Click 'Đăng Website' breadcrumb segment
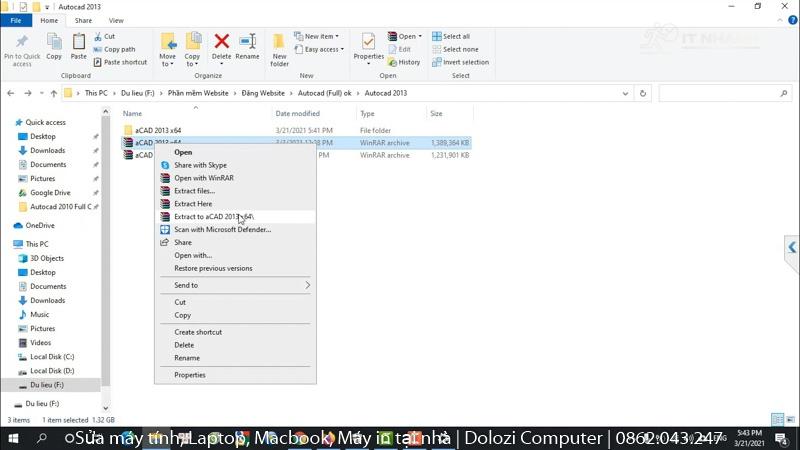Image resolution: width=800 pixels, height=450 pixels. point(263,93)
